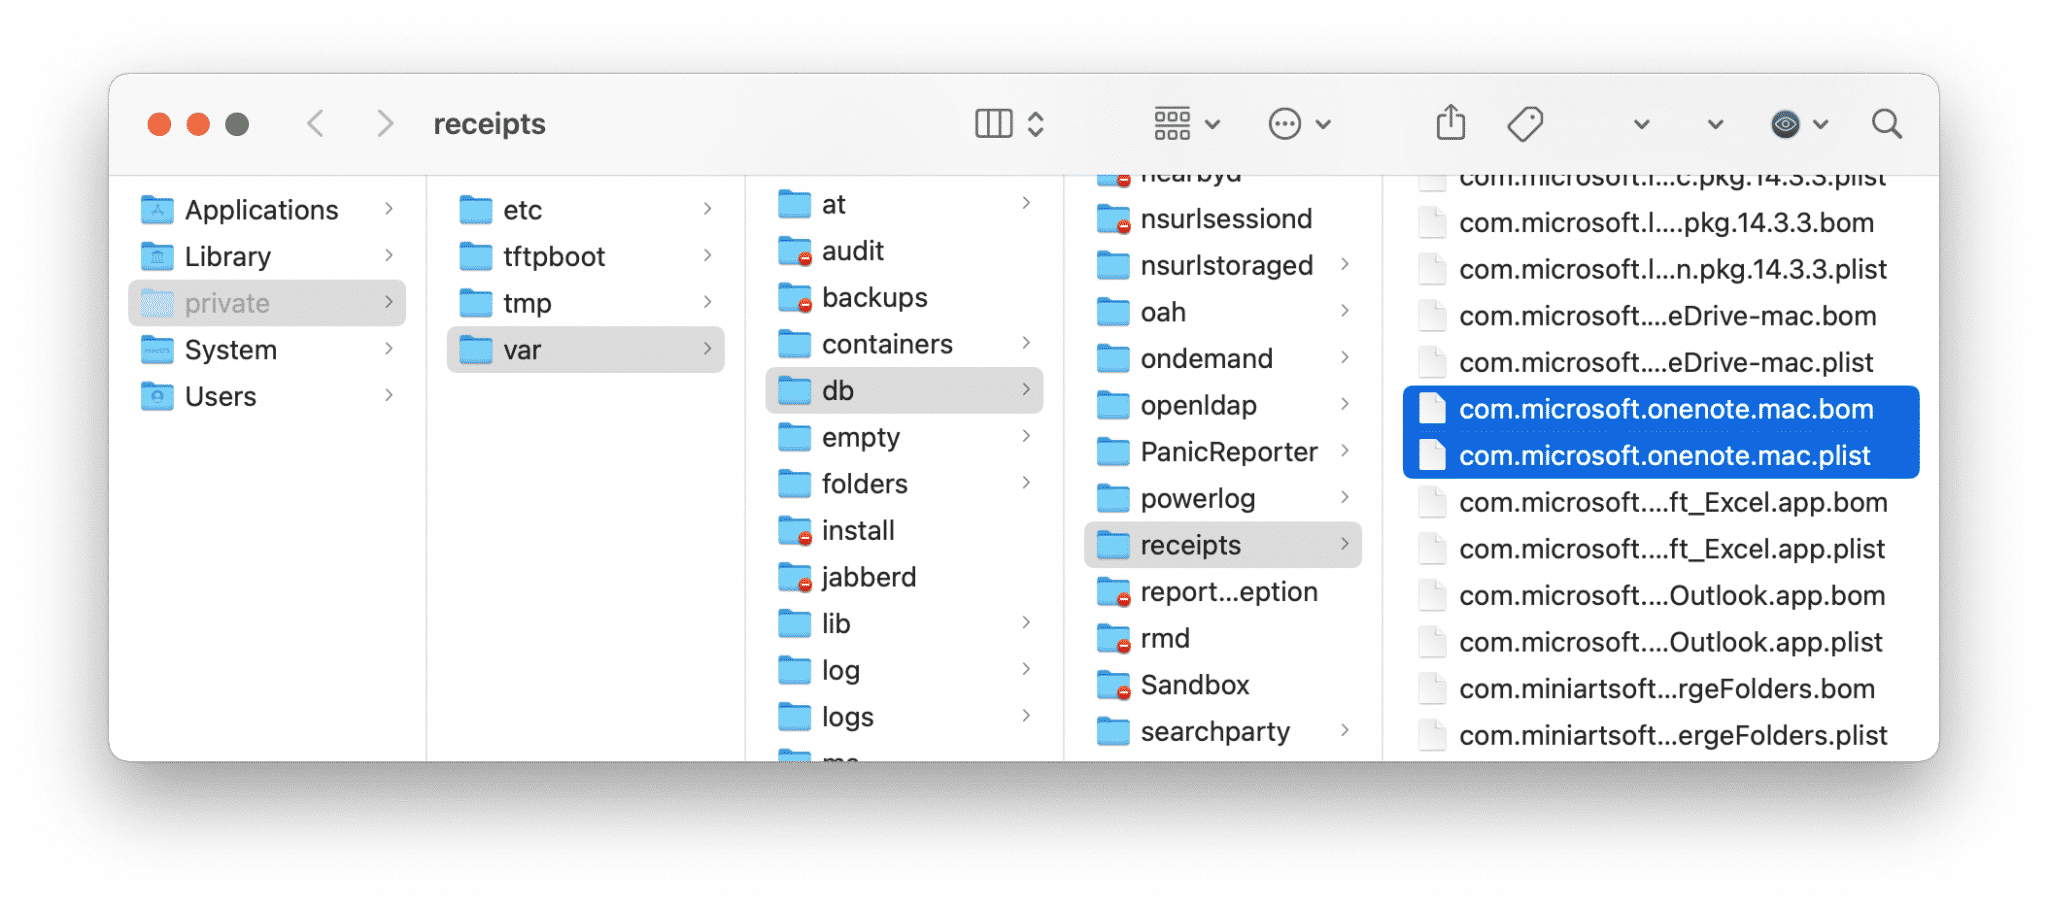Select the containers folder
This screenshot has height=905, width=2048.
904,344
